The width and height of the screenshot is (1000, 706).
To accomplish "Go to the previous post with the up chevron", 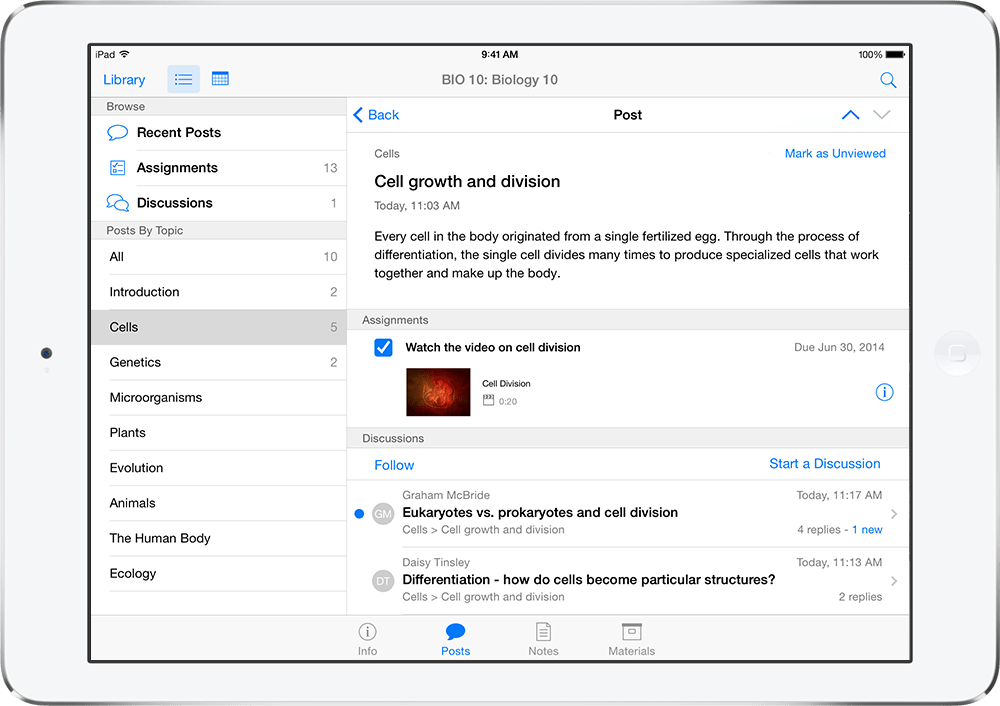I will tap(850, 114).
